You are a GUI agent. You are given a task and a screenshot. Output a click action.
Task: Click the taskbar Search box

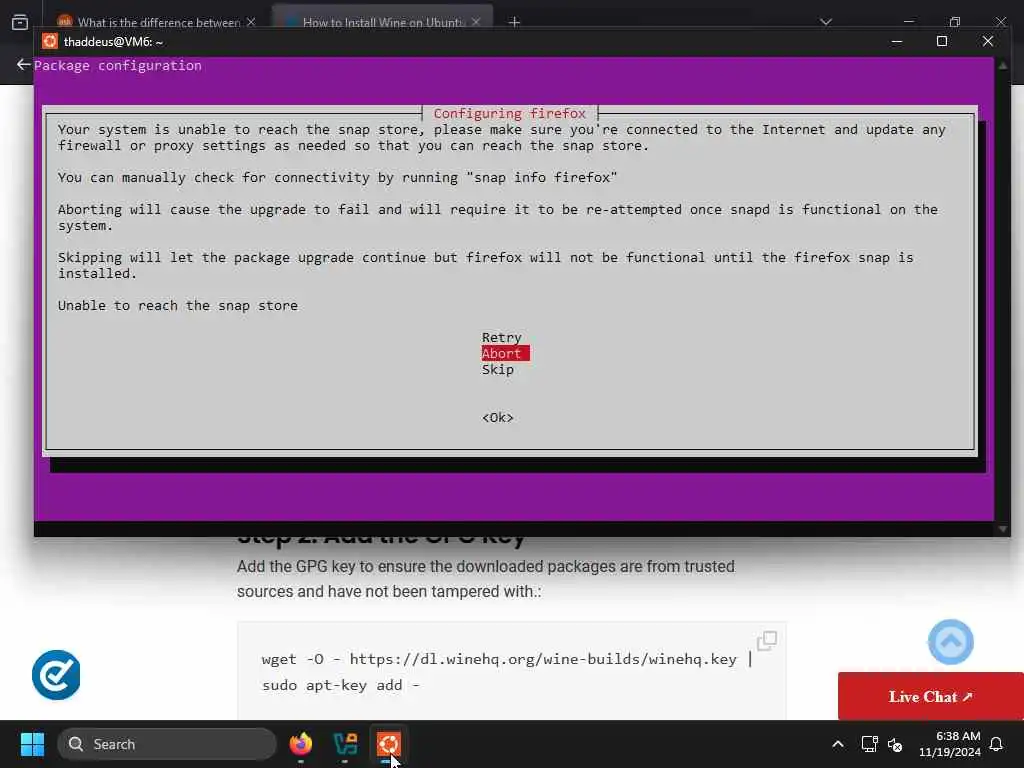click(167, 744)
